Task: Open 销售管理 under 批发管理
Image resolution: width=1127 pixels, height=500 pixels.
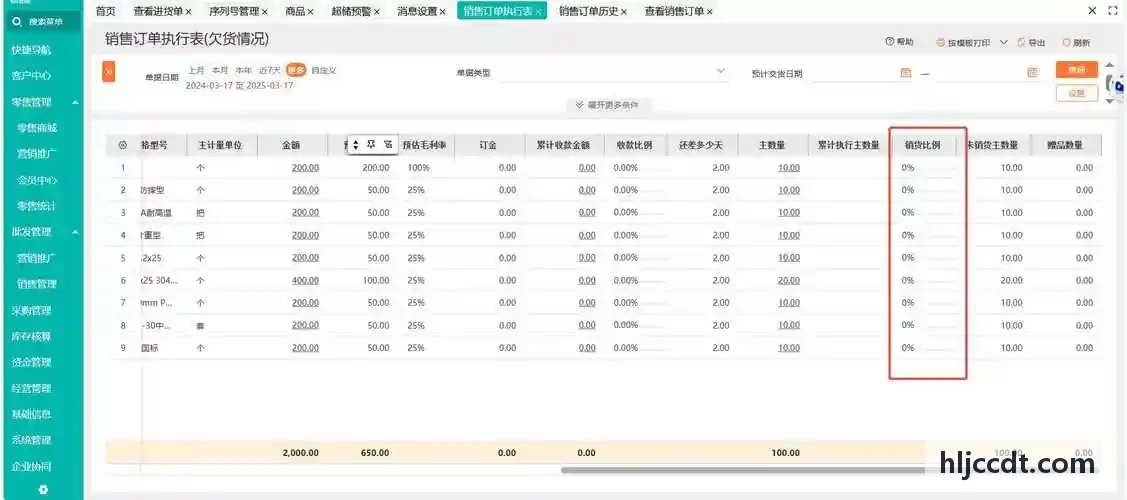Action: pos(37,284)
